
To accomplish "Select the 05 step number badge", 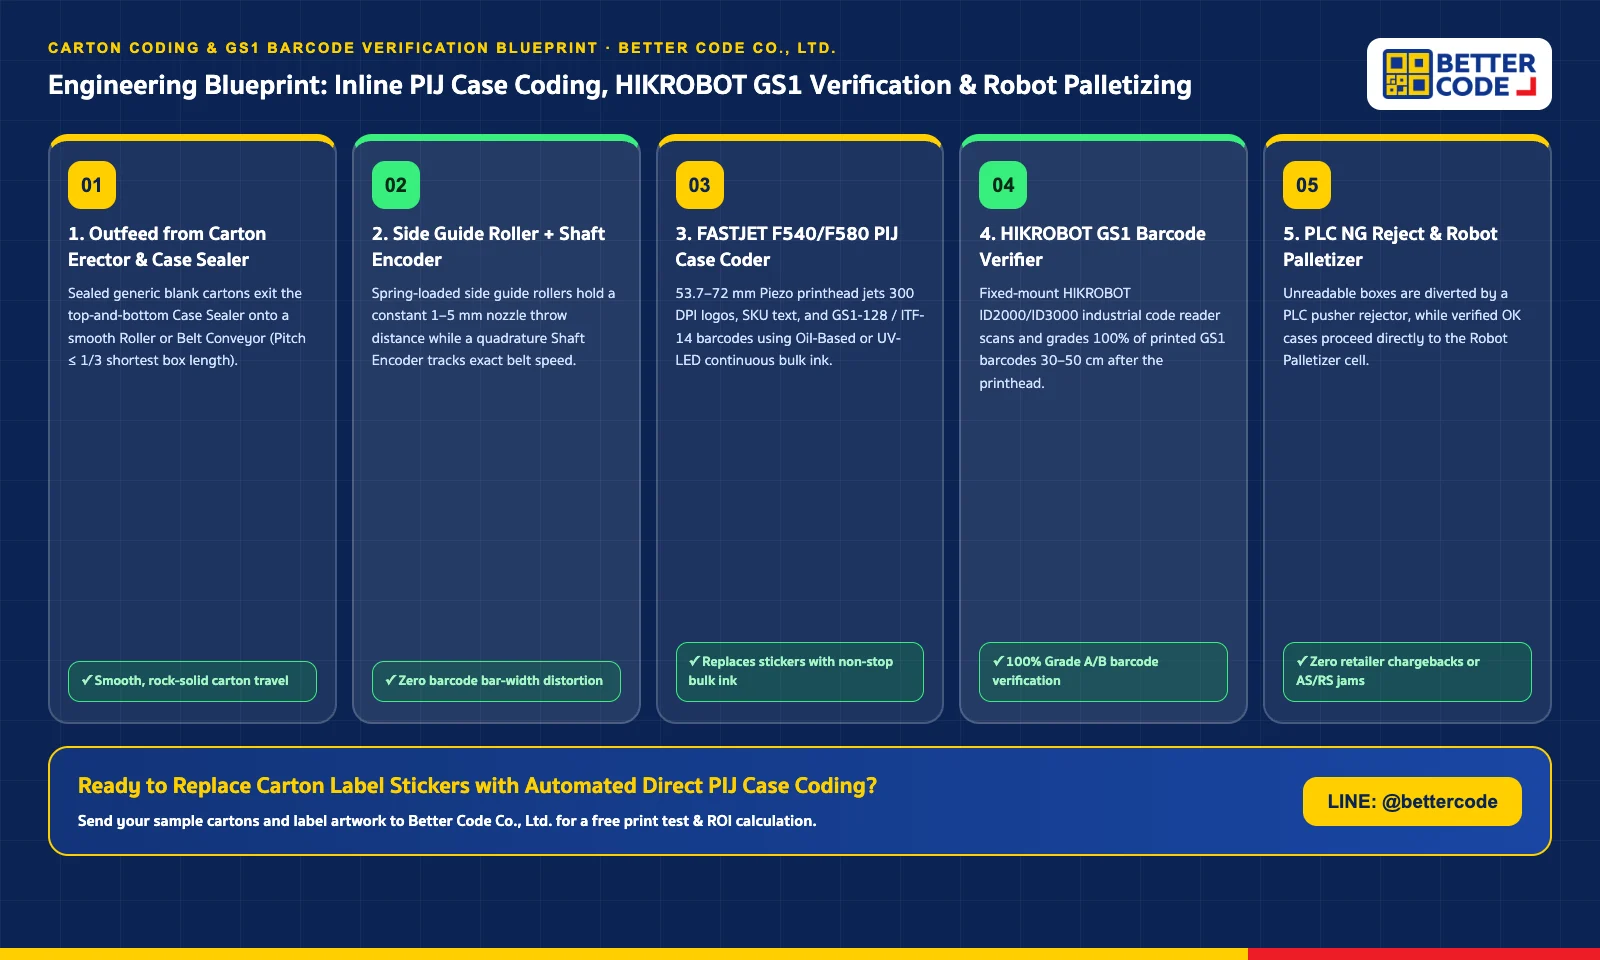I will coord(1307,185).
